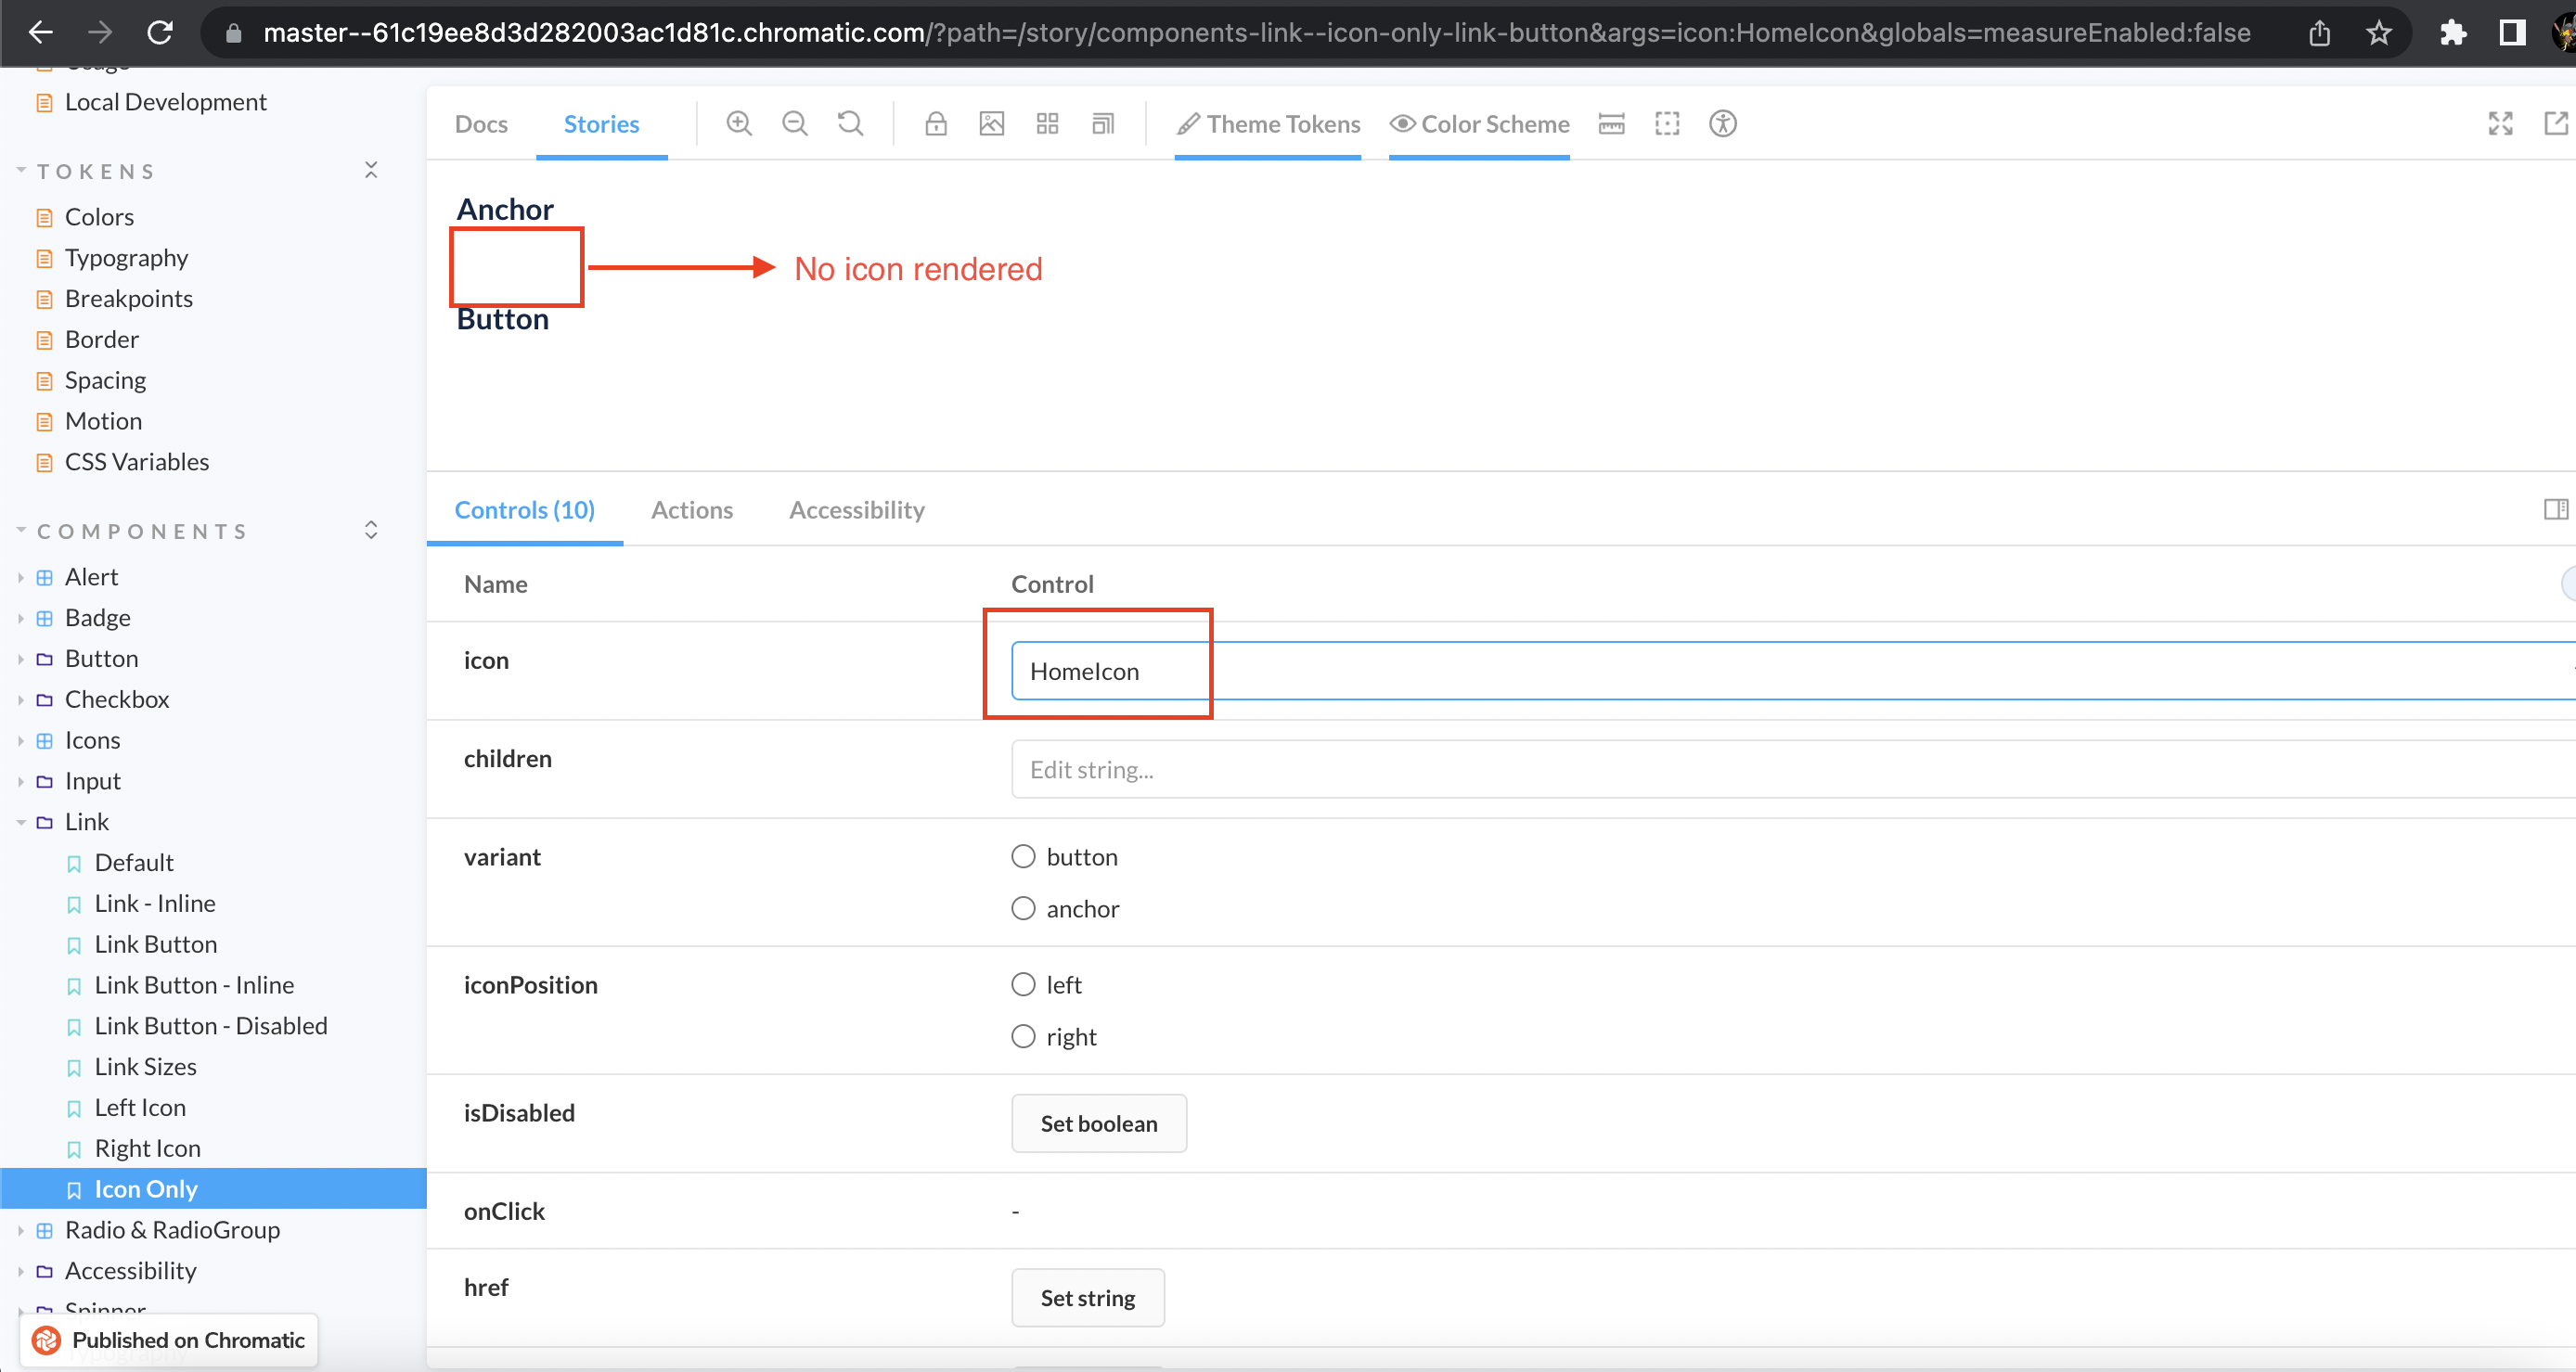Image resolution: width=2576 pixels, height=1372 pixels.
Task: Zoom in on the story canvas
Action: click(739, 123)
